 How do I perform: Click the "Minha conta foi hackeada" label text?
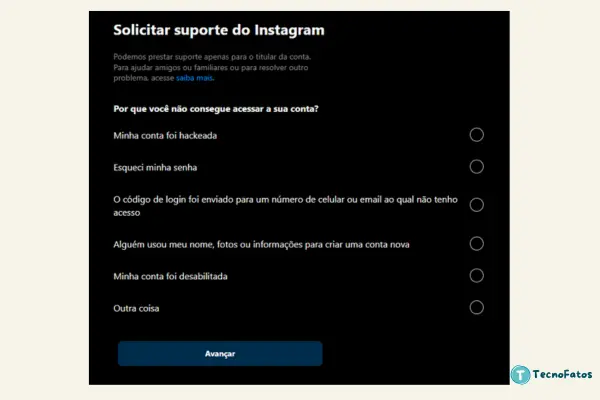(165, 136)
